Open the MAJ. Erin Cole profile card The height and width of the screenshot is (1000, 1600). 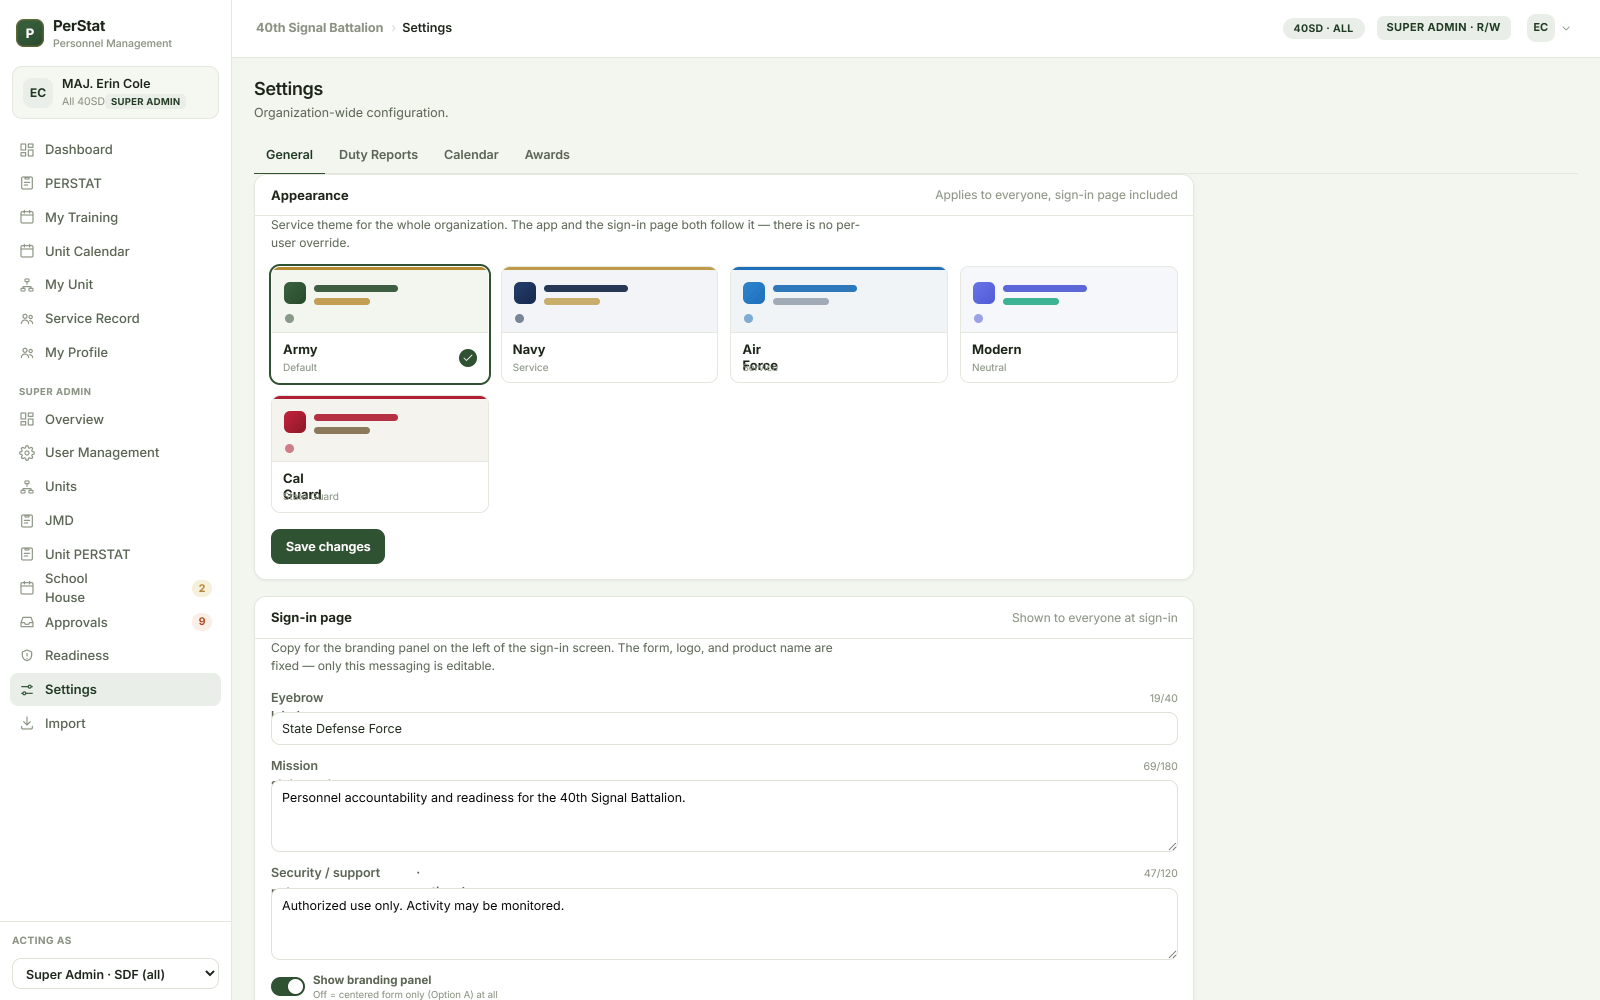click(115, 92)
